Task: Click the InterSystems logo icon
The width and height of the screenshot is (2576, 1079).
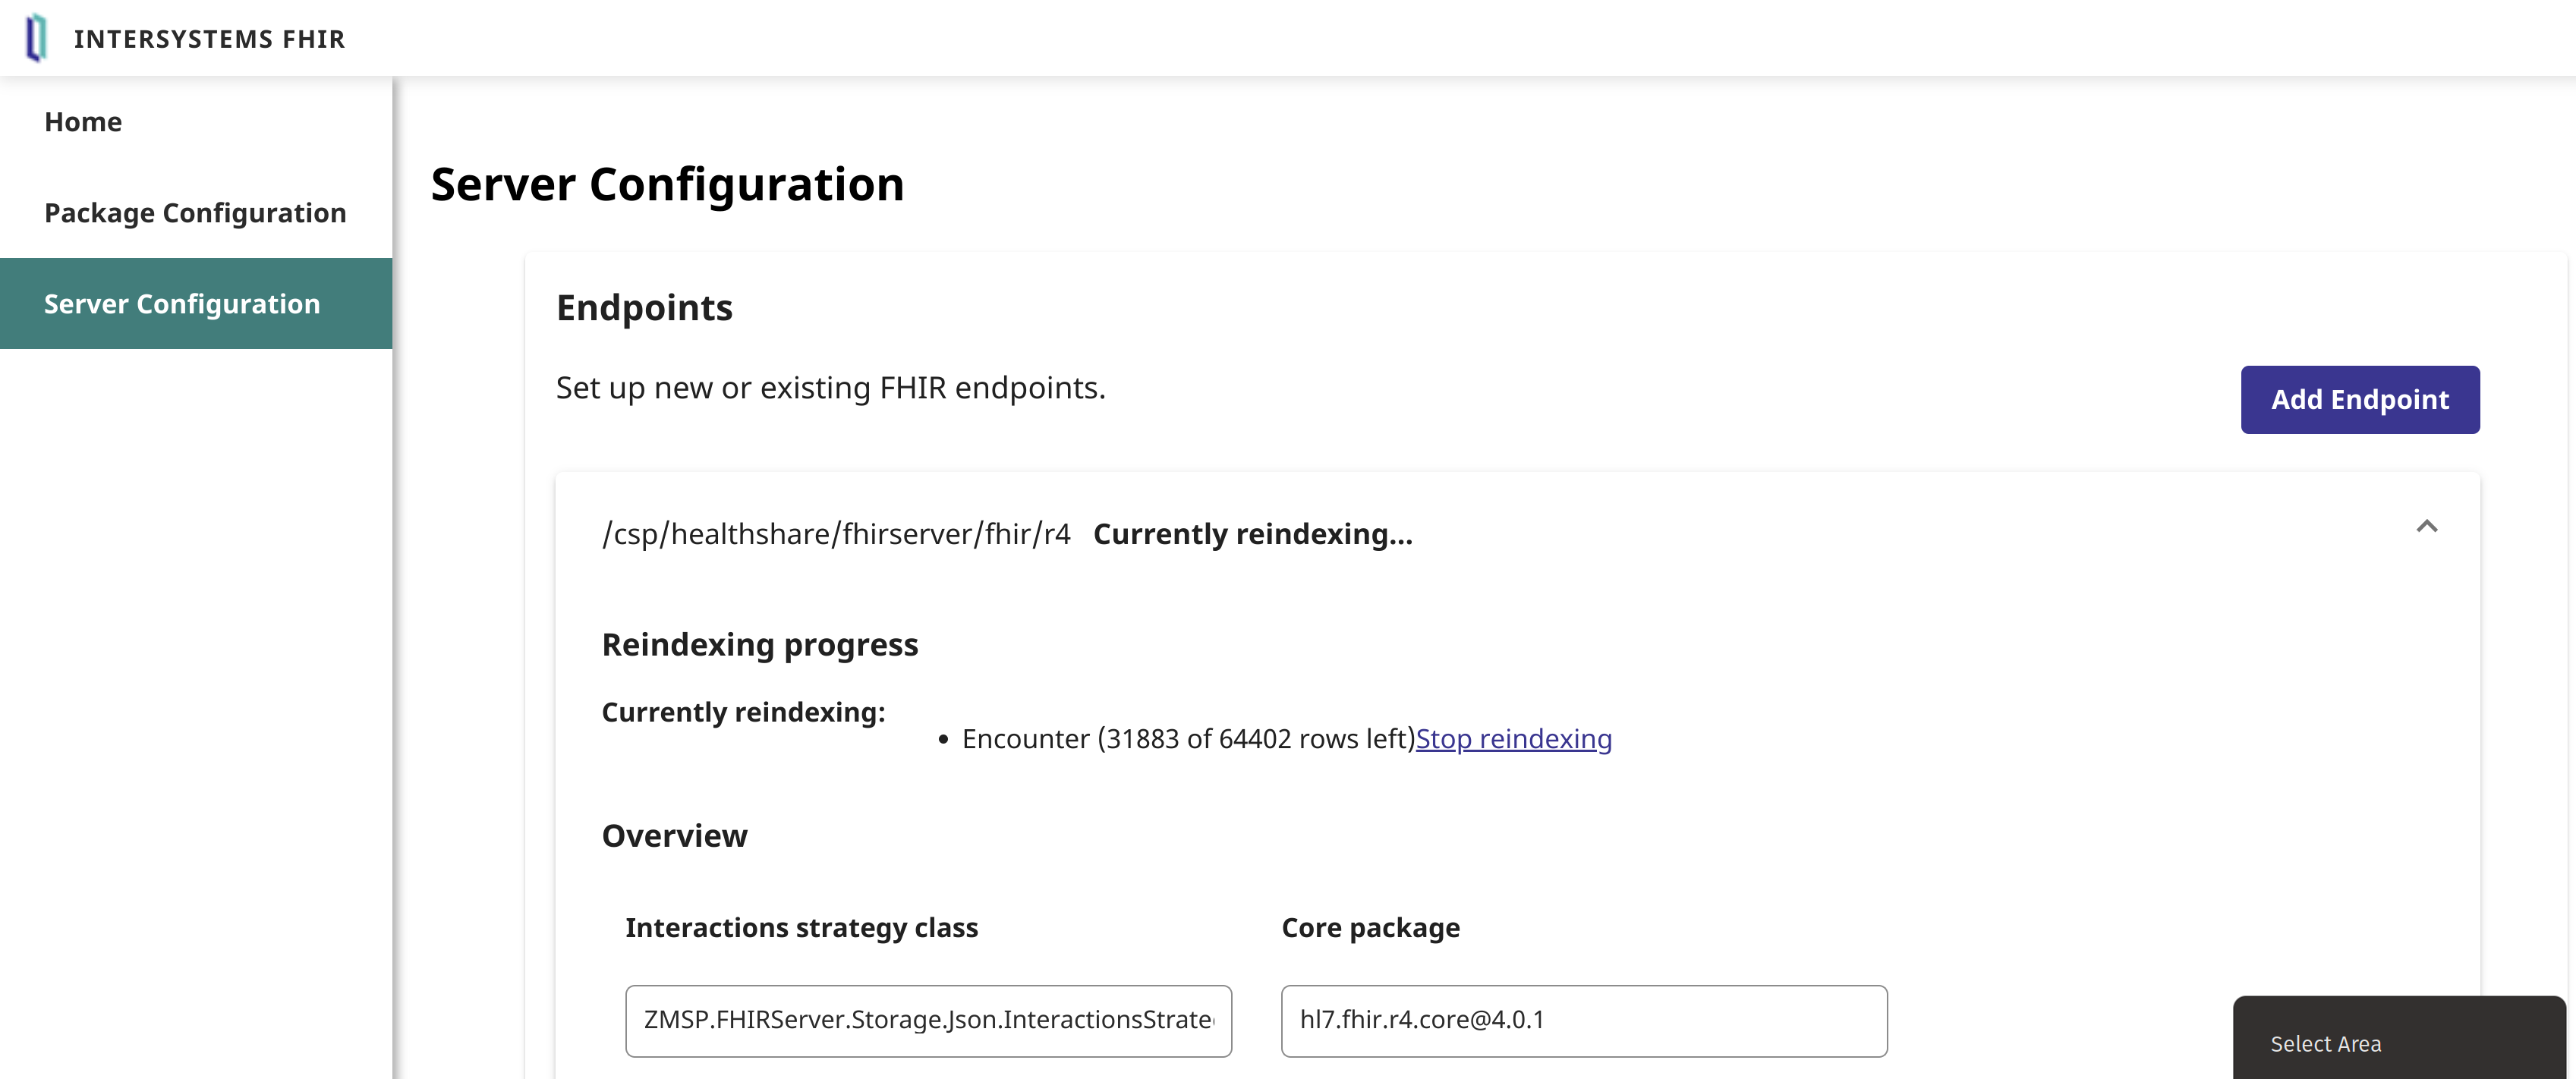Action: [36, 38]
